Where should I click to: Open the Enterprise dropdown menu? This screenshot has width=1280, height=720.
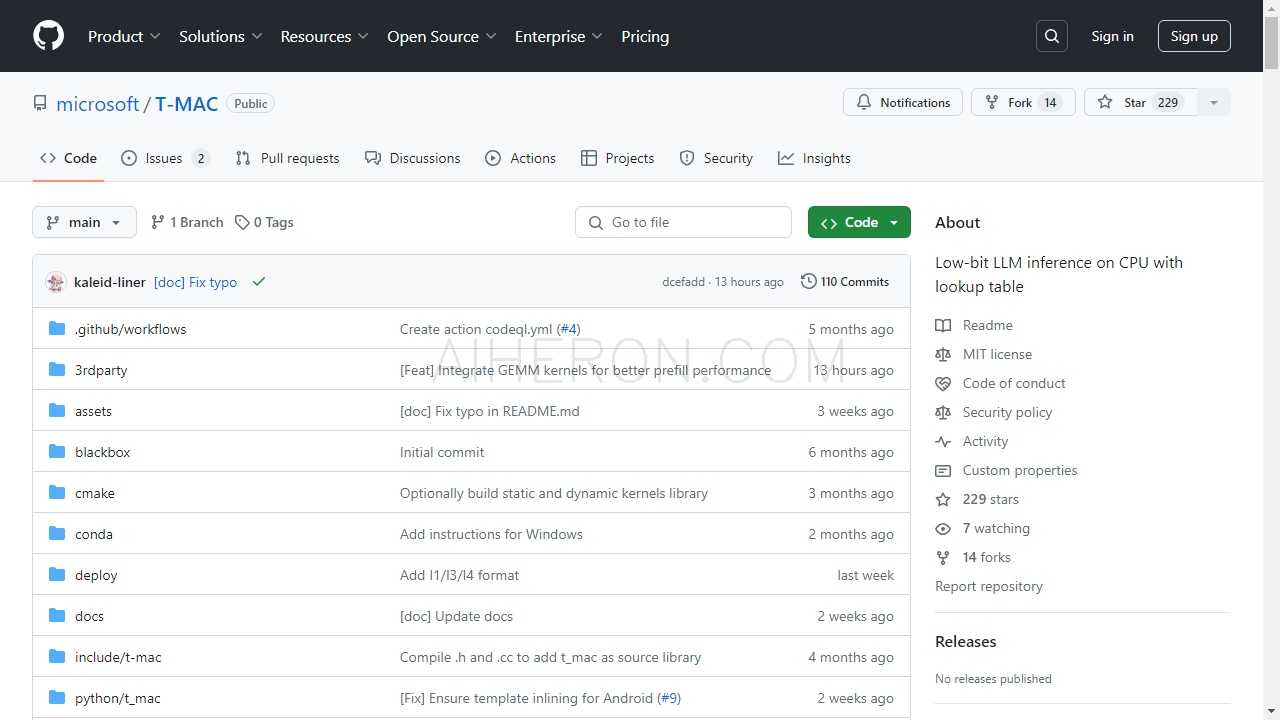[x=559, y=36]
